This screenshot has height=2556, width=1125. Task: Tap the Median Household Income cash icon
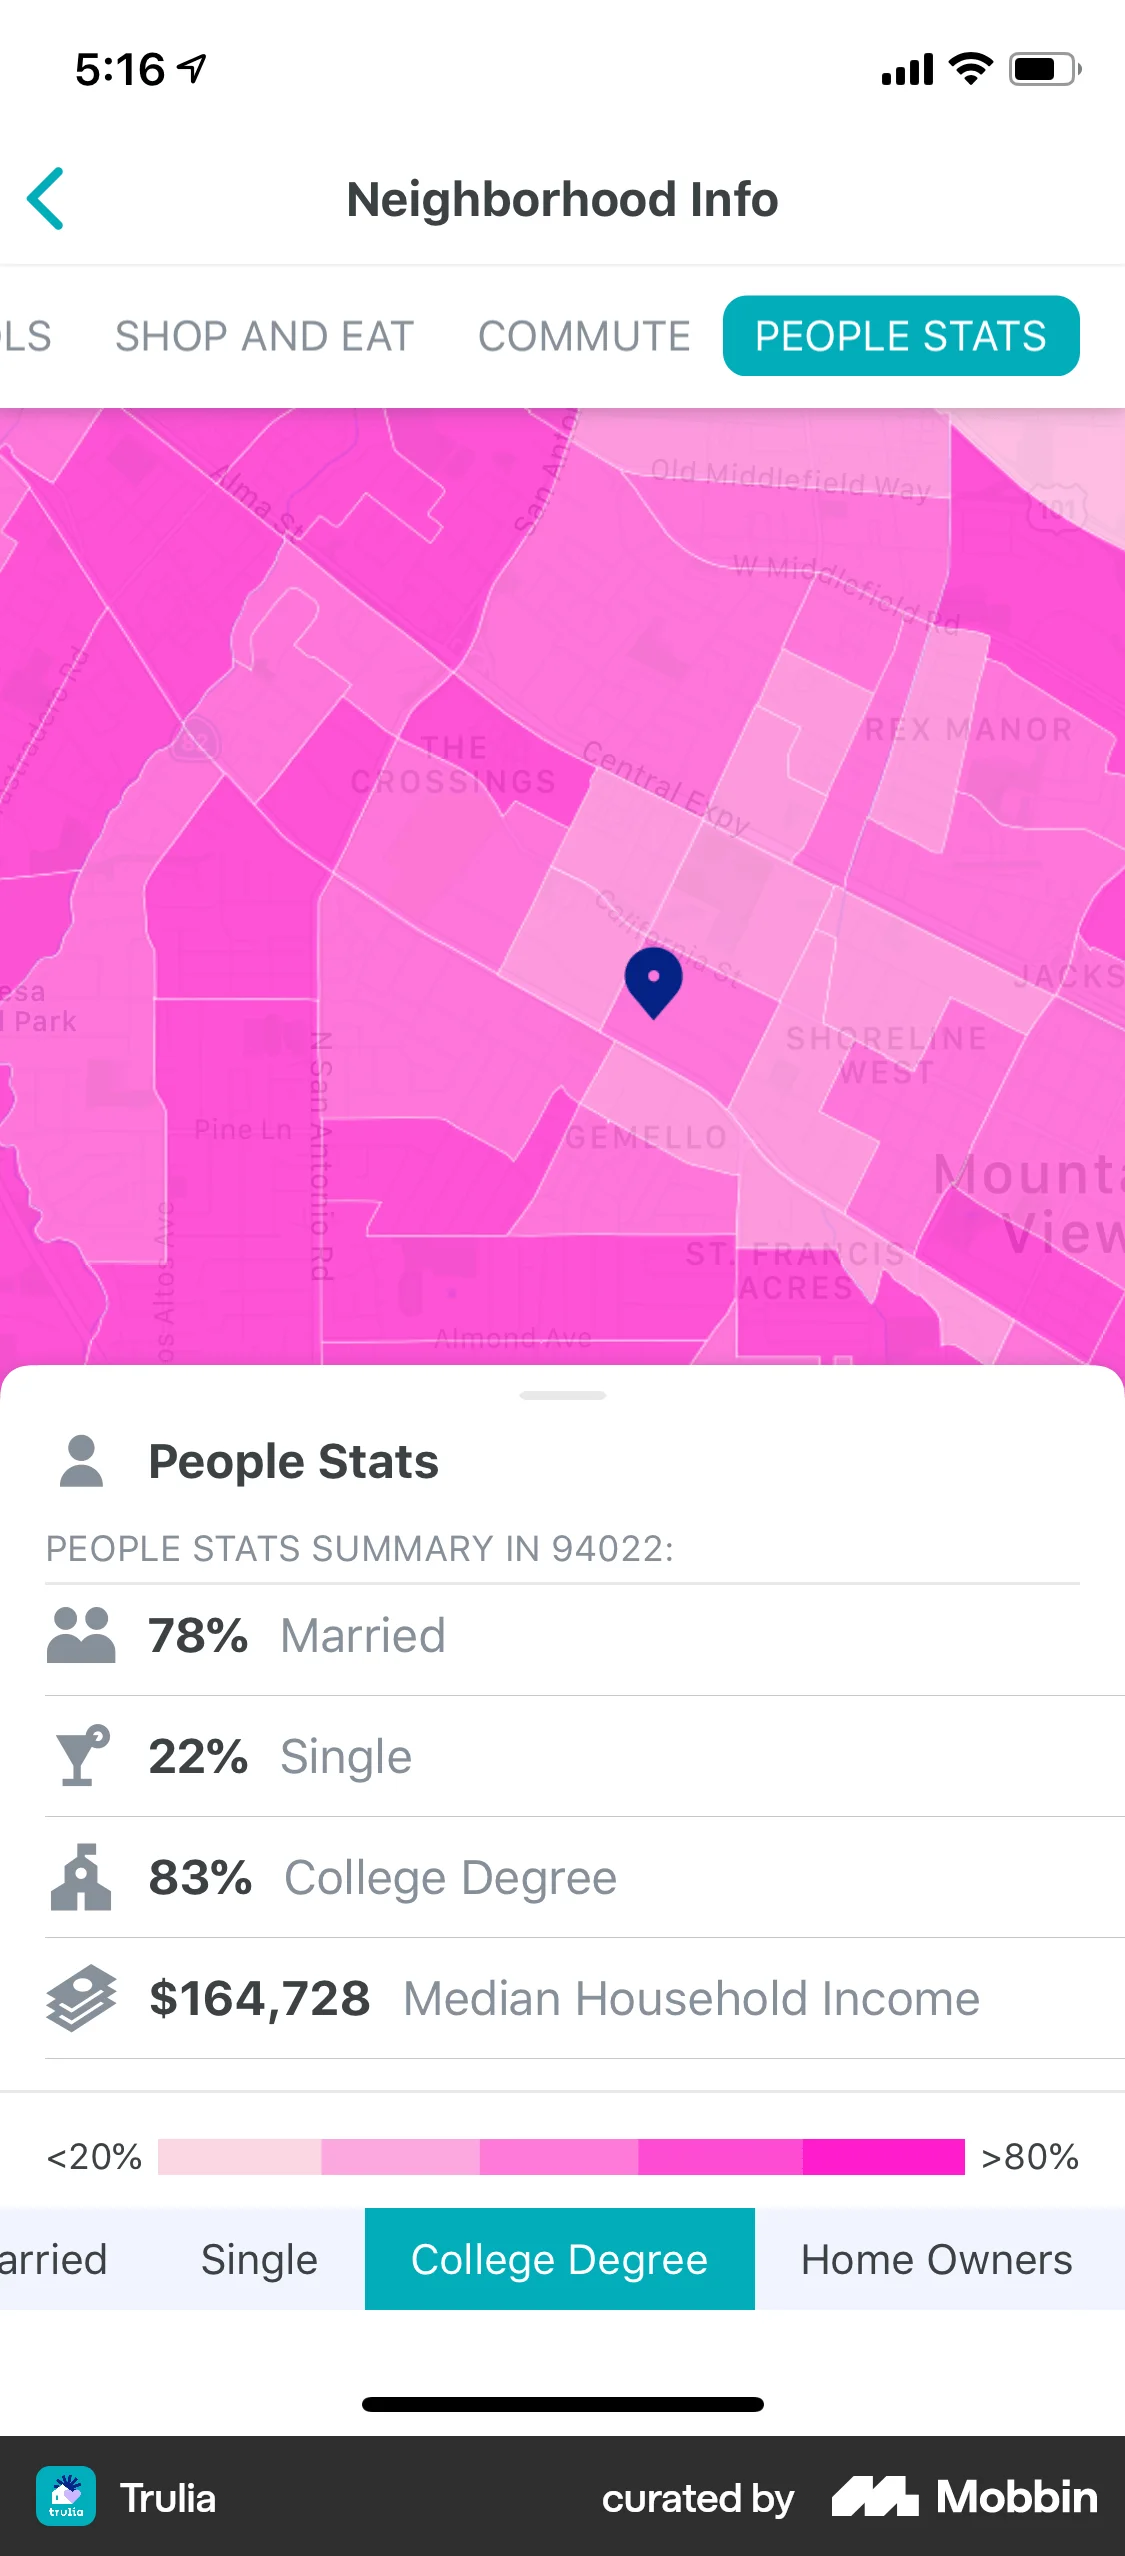point(81,1998)
